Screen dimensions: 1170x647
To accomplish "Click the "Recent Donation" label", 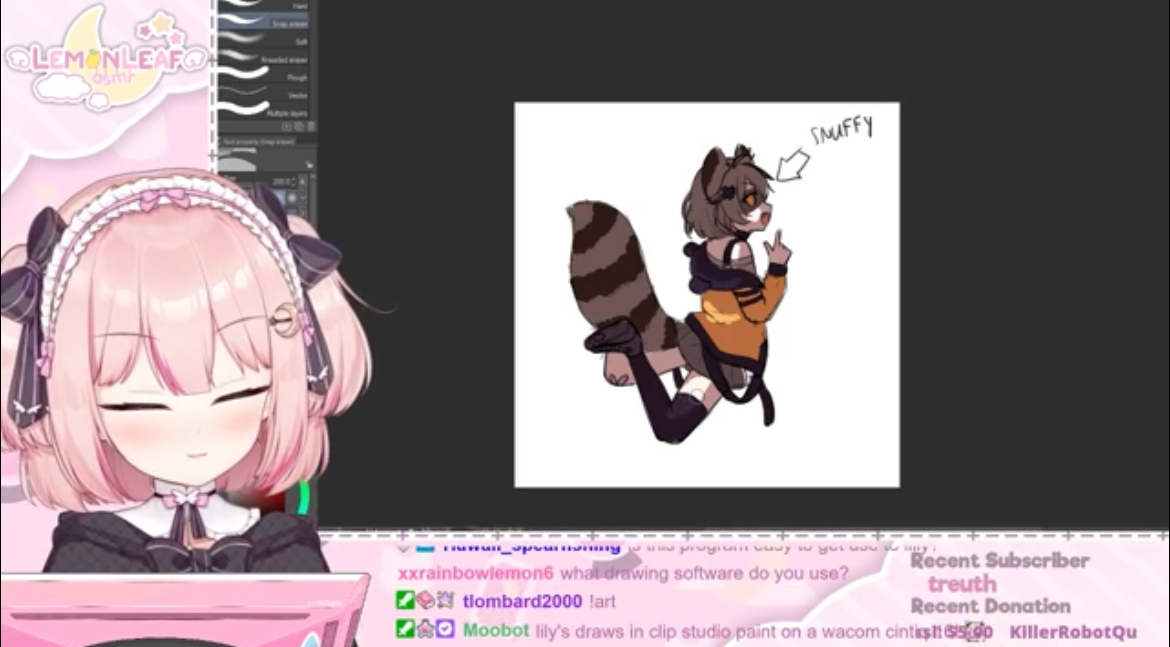I will point(991,606).
